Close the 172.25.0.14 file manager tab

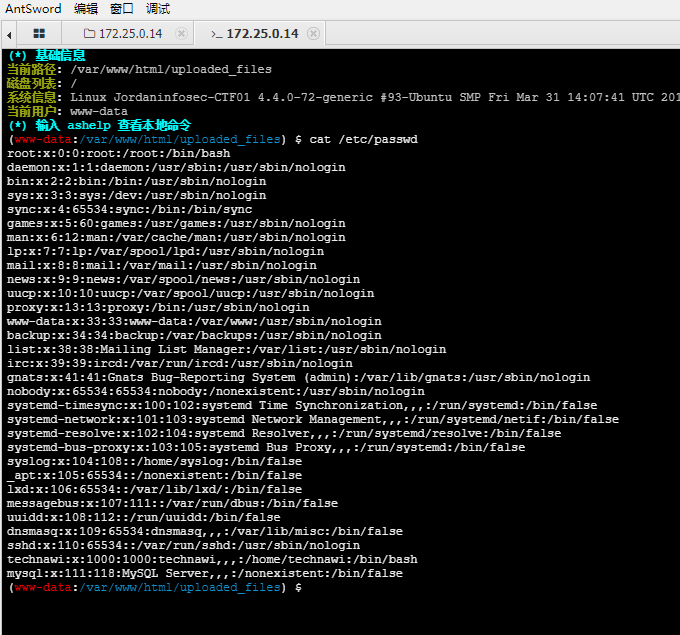181,33
